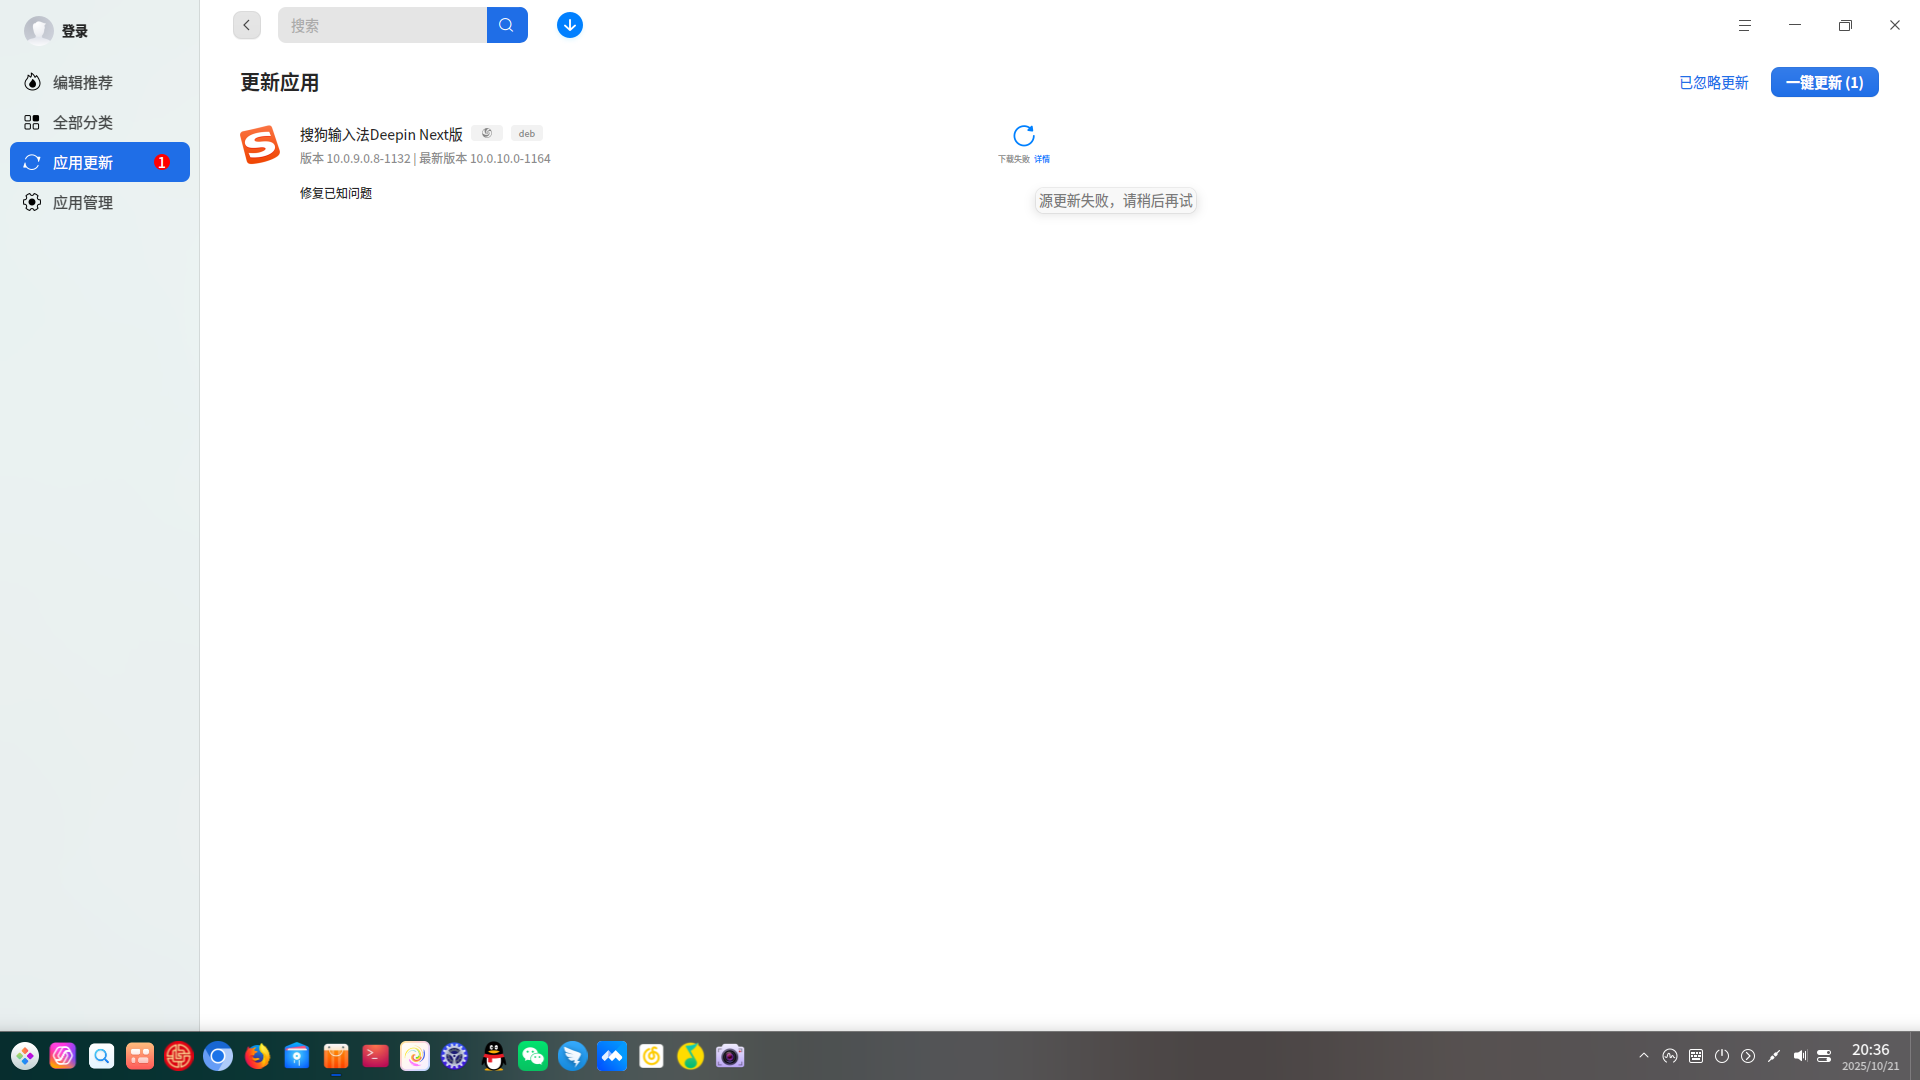Open system settings gear in taskbar
This screenshot has width=1920, height=1080.
(x=454, y=1056)
